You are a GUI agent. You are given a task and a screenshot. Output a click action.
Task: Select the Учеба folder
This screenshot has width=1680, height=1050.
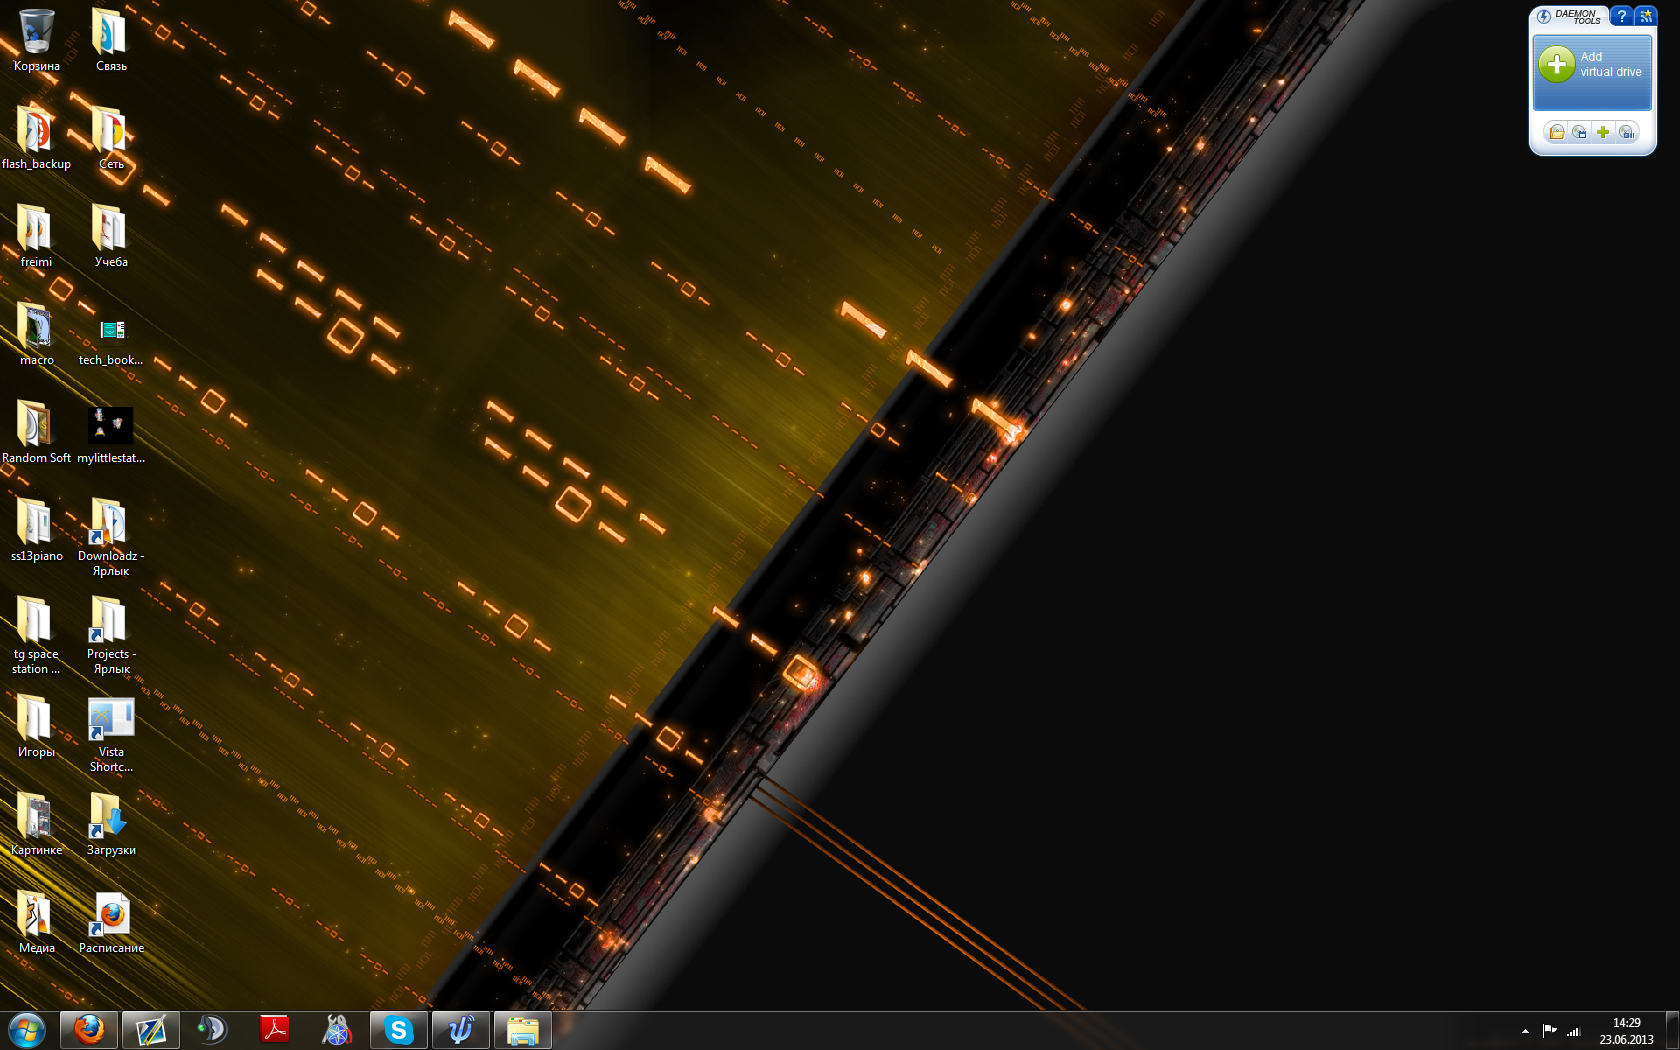(x=111, y=236)
